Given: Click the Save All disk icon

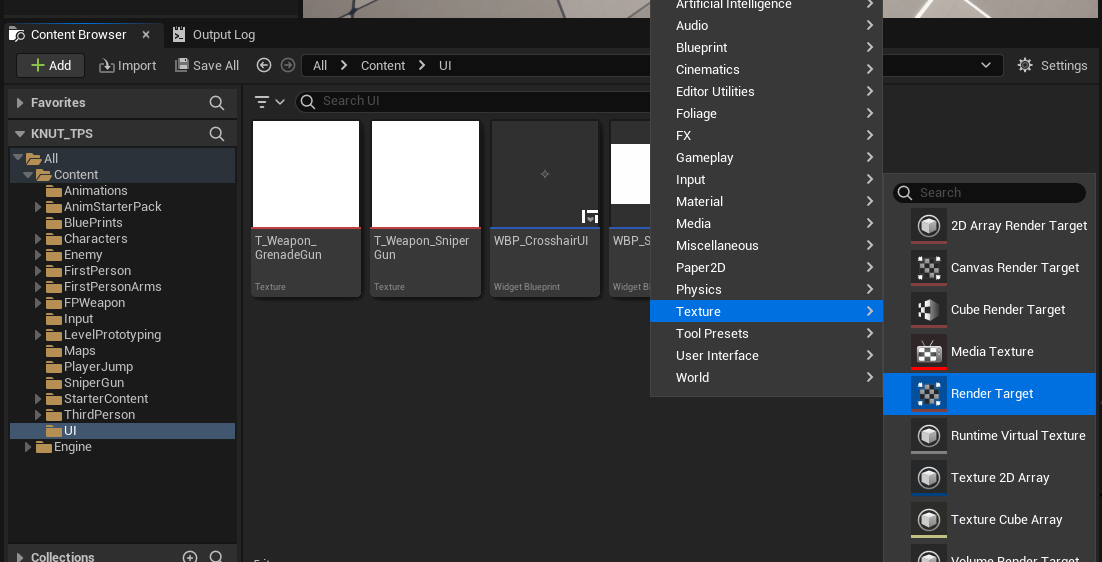Looking at the screenshot, I should tap(181, 65).
